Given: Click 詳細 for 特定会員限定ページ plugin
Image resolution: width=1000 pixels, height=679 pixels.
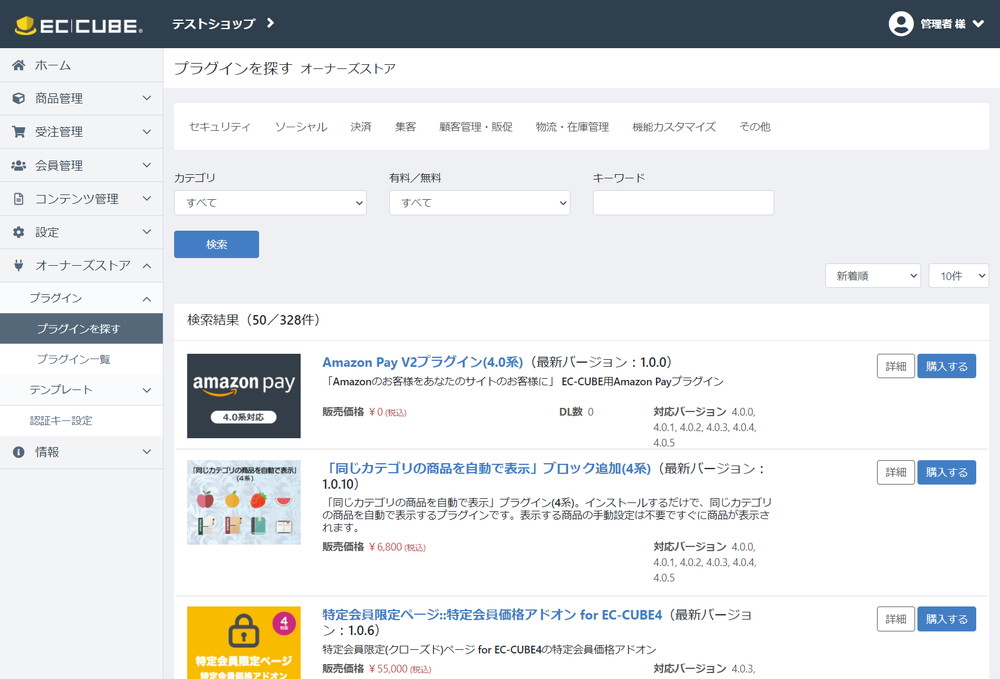Looking at the screenshot, I should (x=895, y=619).
